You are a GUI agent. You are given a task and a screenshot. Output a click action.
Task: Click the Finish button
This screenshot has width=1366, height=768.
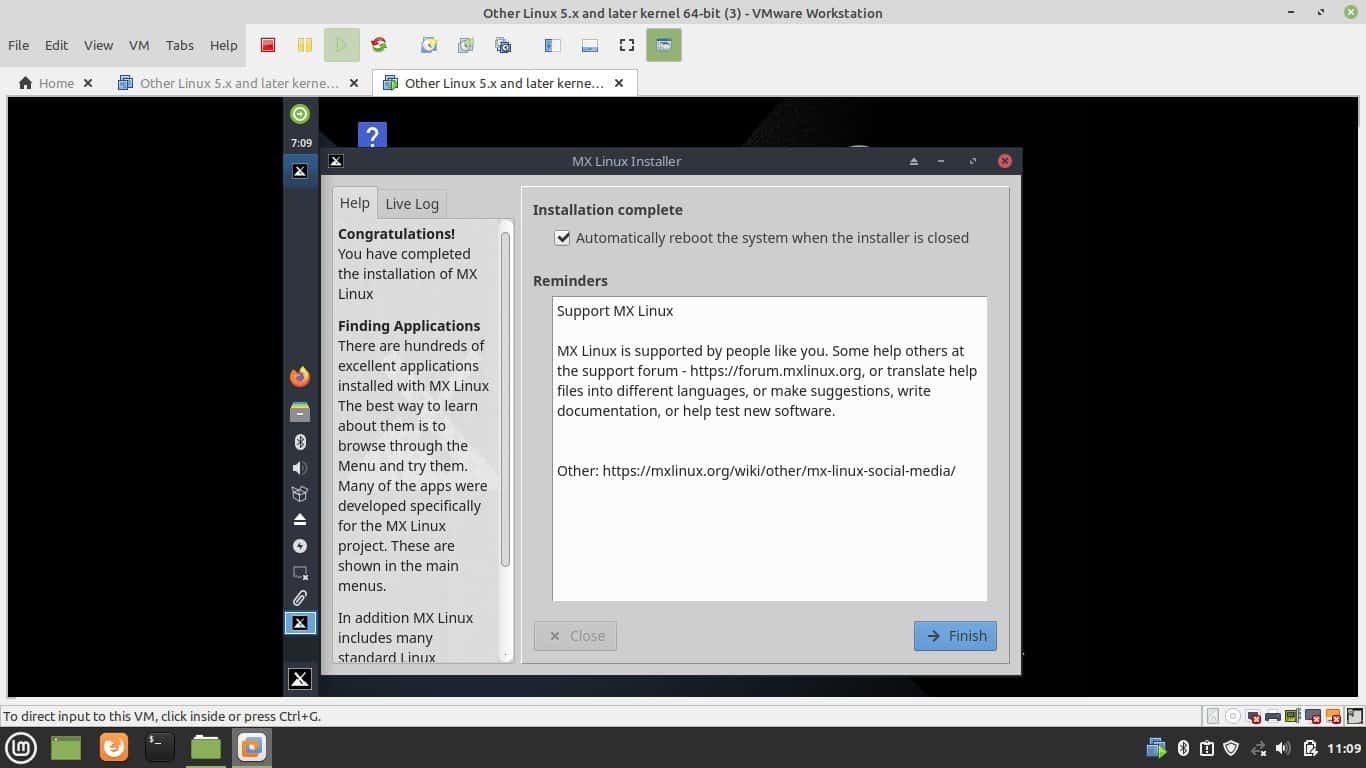coord(955,636)
